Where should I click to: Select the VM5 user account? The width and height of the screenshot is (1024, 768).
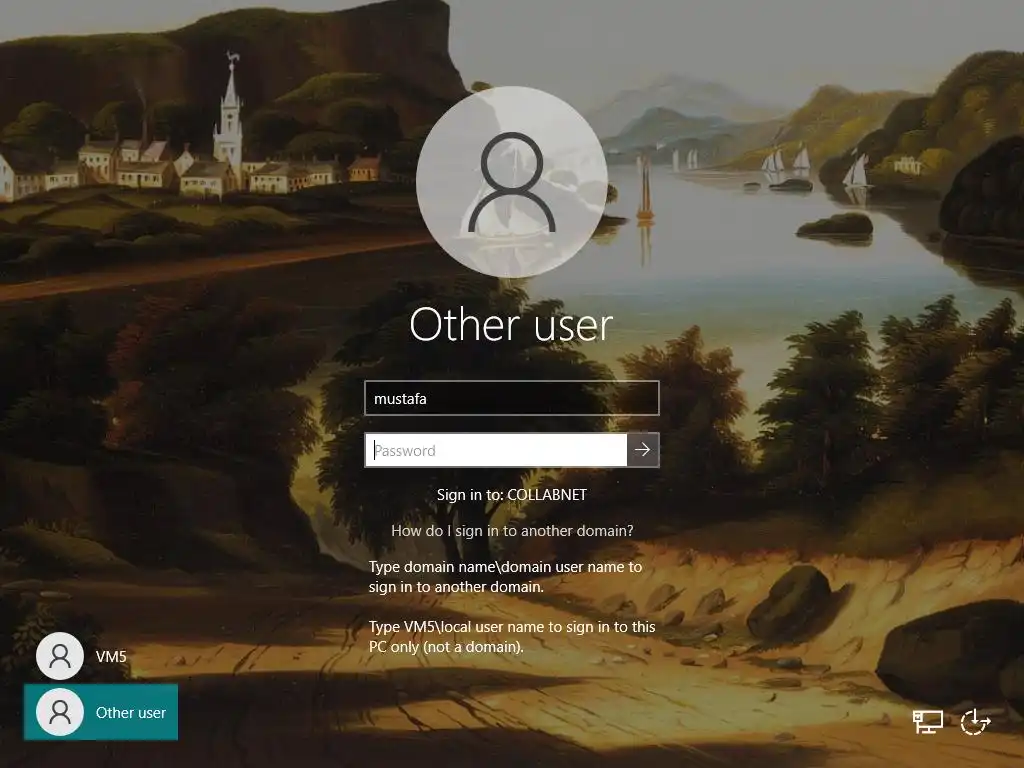(x=82, y=656)
